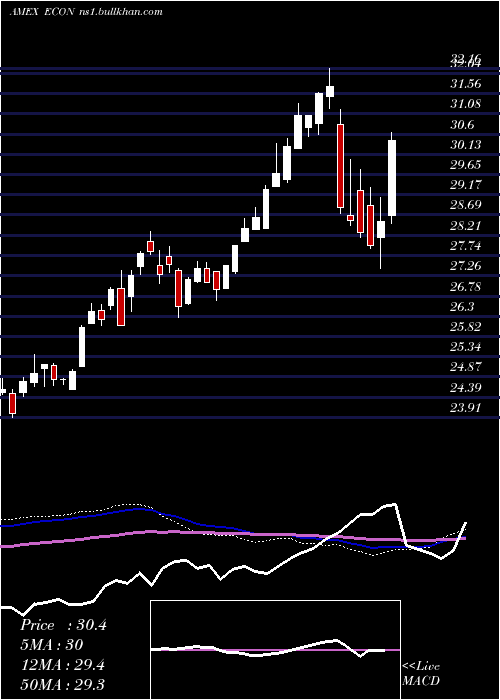Click the large red candlestick after the peak

coord(340,166)
